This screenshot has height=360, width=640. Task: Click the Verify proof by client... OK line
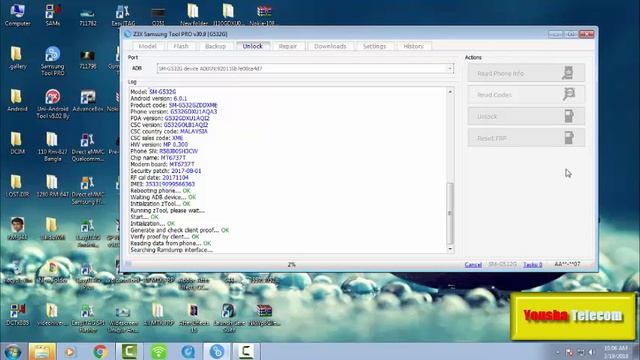(164, 237)
